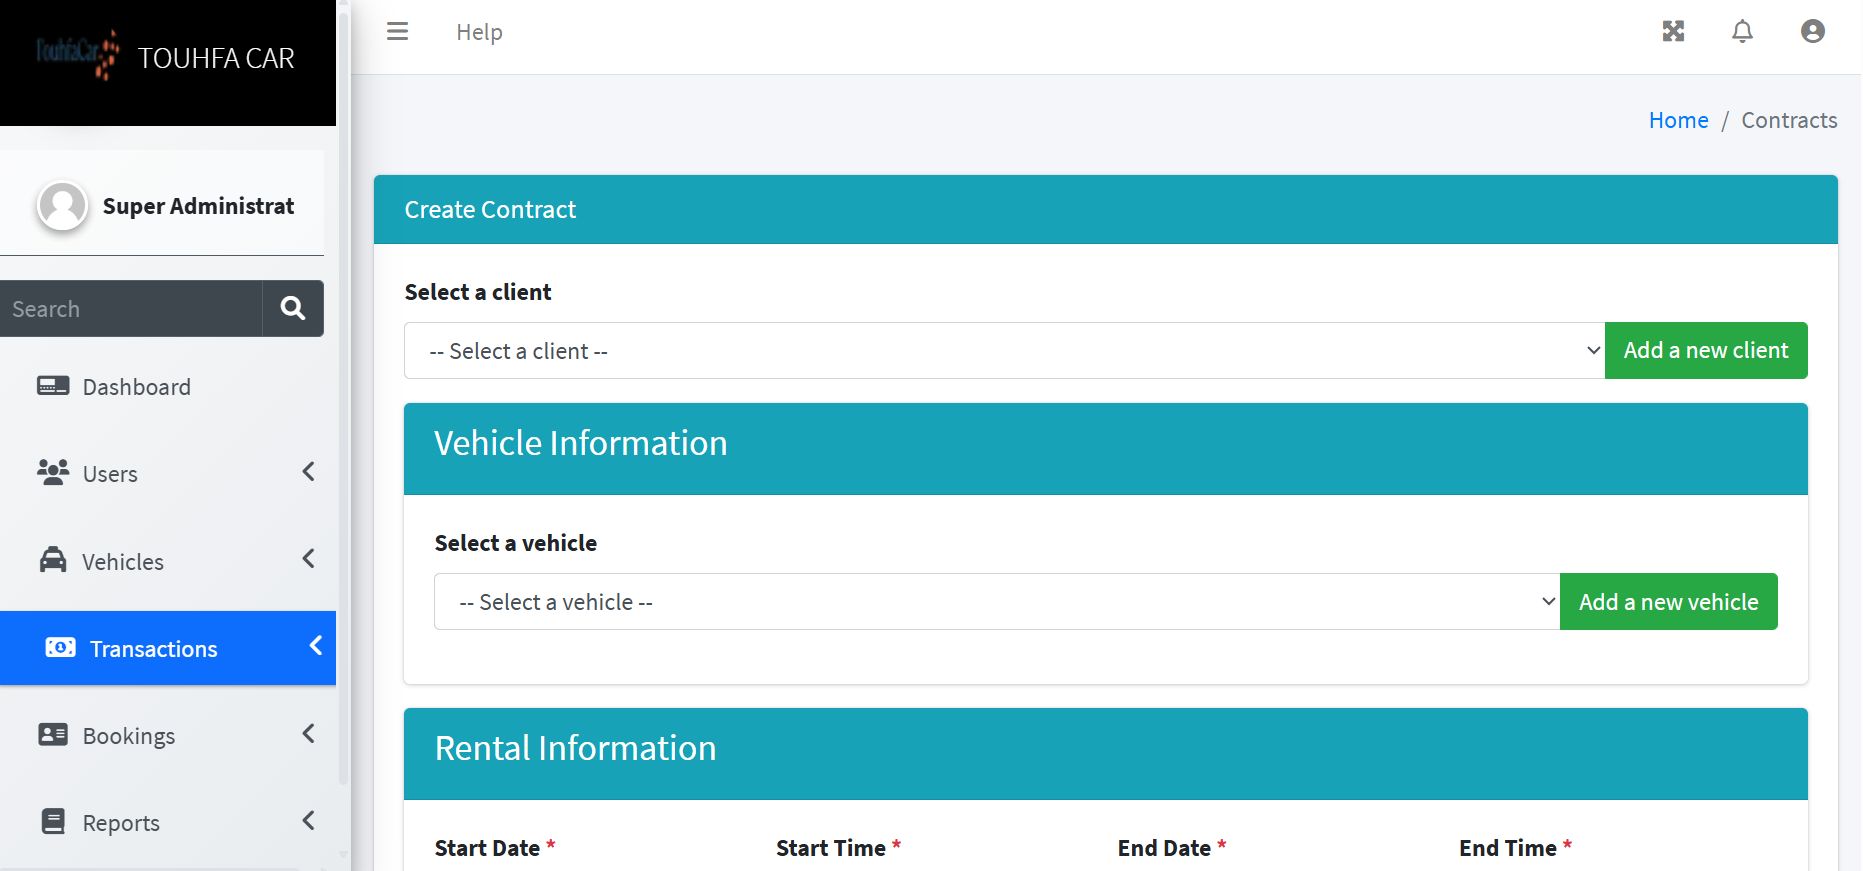Open the notifications bell
This screenshot has height=871, width=1863.
click(1742, 32)
